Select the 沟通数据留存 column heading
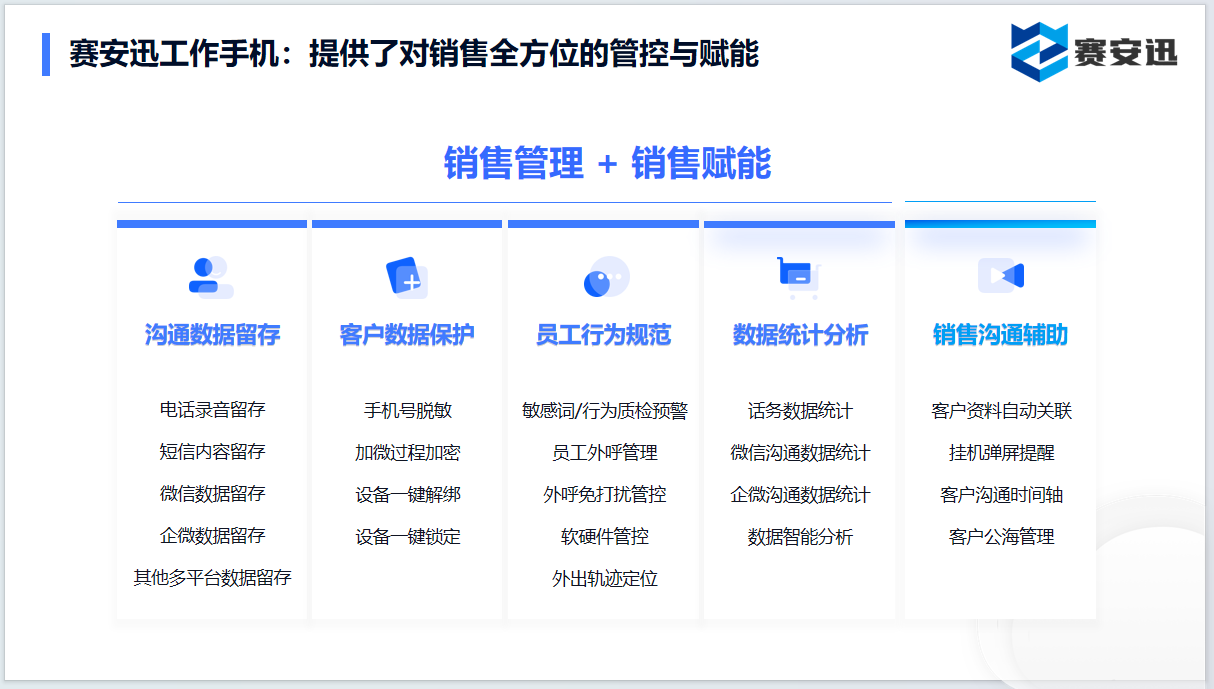1214x689 pixels. point(212,335)
